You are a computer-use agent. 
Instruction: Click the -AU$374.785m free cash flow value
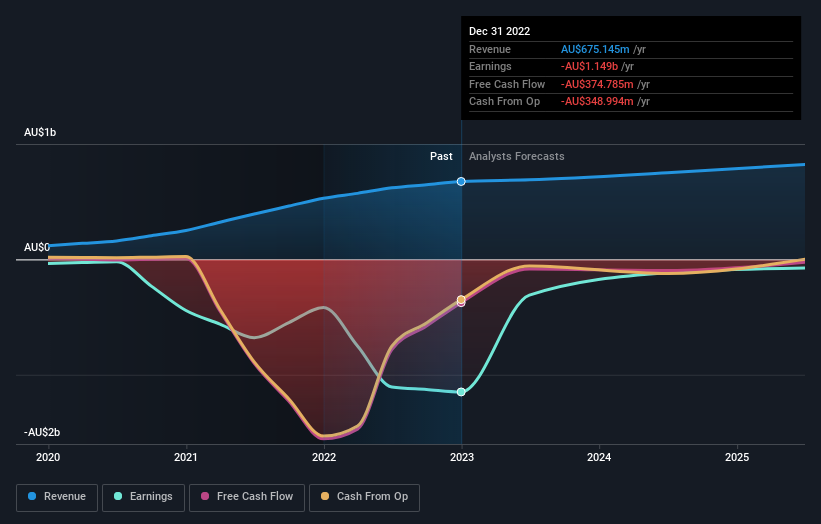(x=597, y=84)
